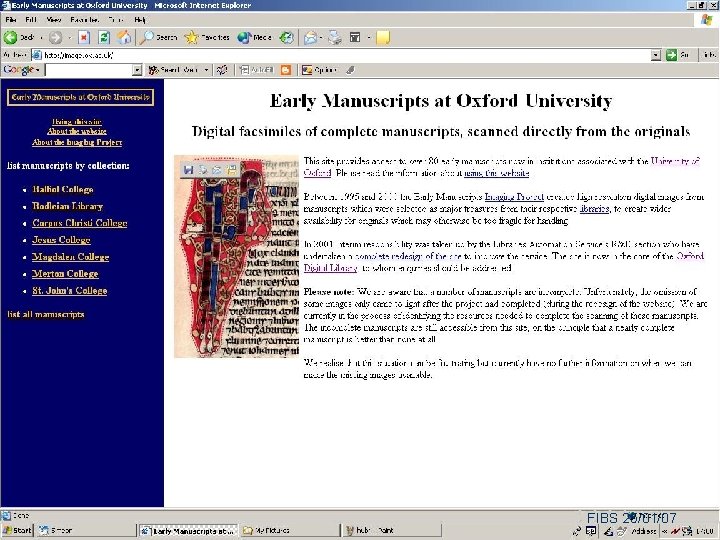
Task: Open Google toolbar Options
Action: point(320,70)
